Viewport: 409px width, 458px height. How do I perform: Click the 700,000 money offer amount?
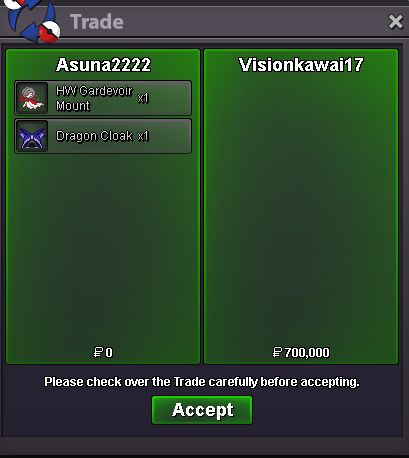(307, 352)
